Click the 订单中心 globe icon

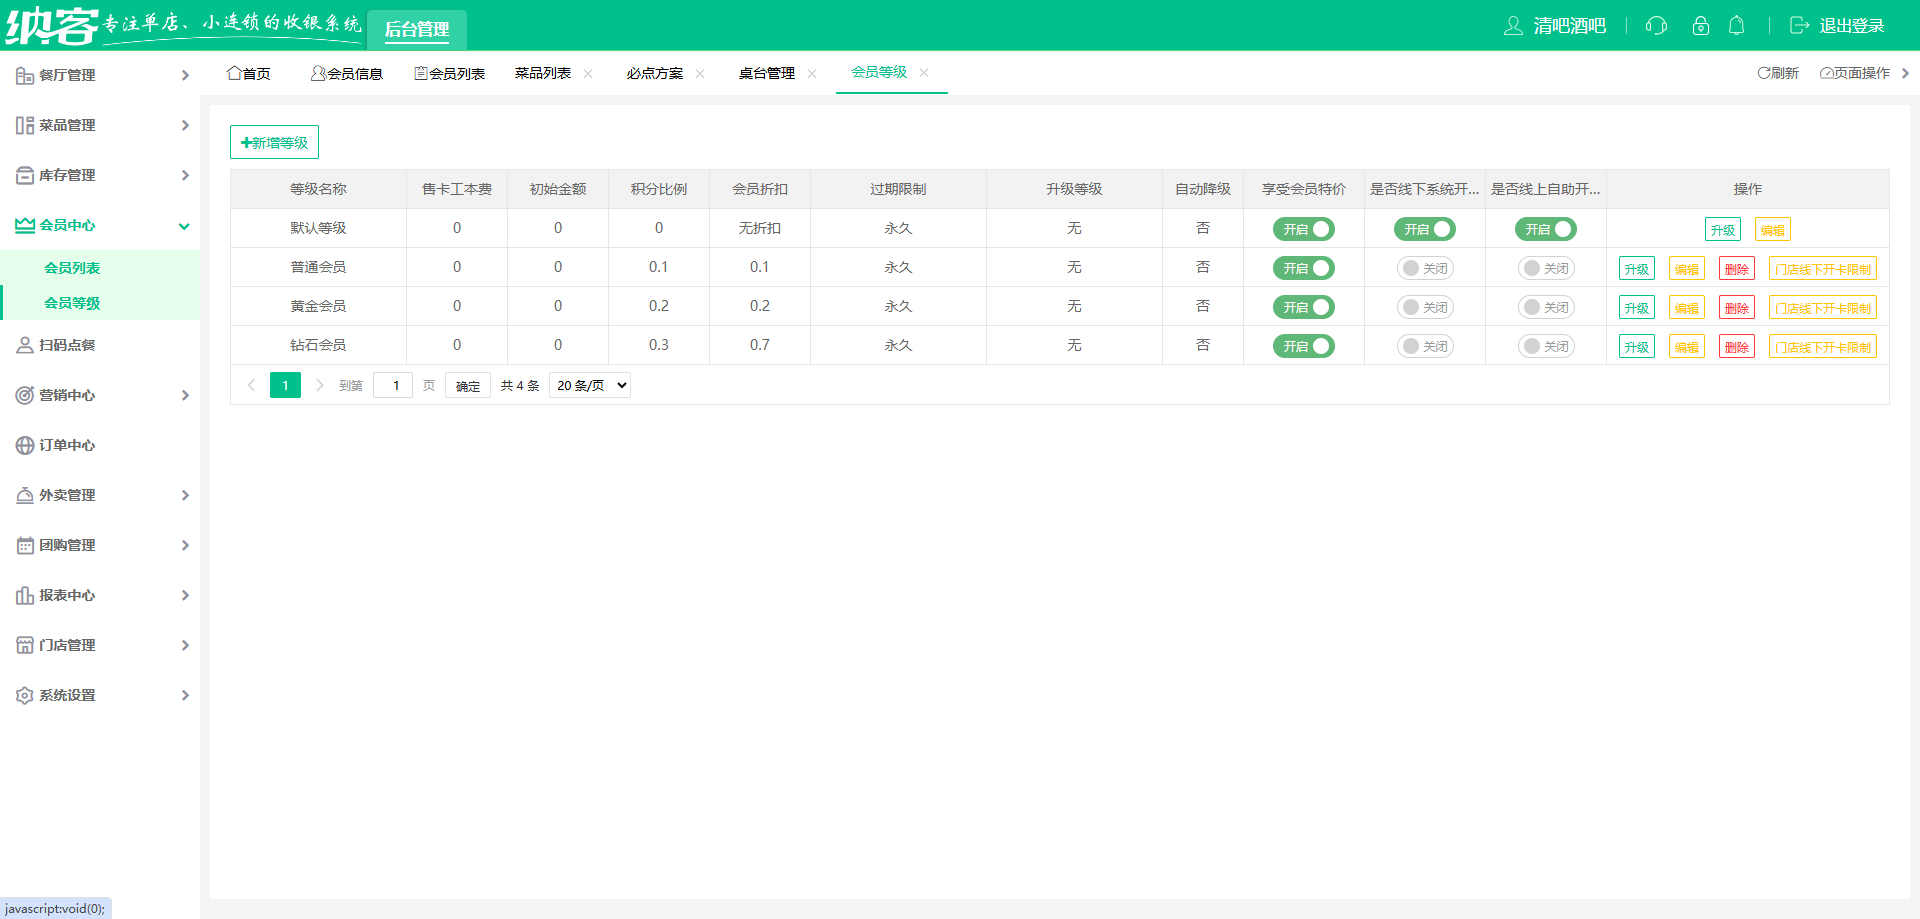(25, 445)
